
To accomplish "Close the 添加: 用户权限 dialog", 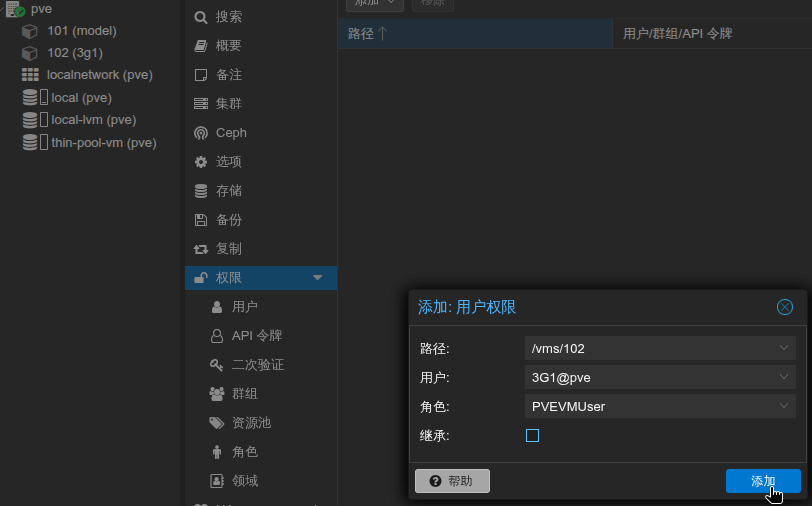I will [x=785, y=307].
